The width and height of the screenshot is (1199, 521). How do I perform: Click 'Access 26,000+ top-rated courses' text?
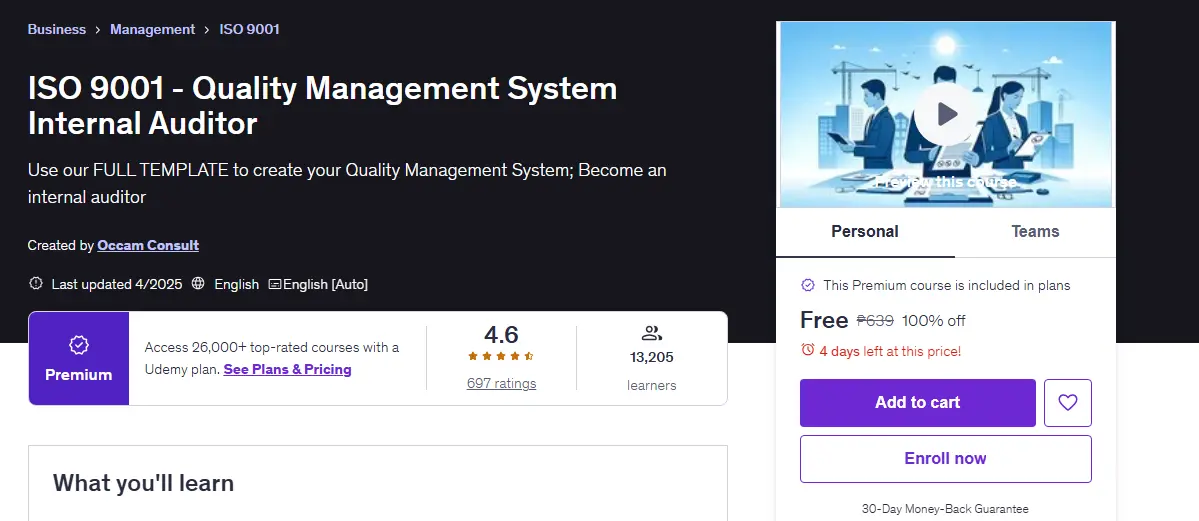271,347
